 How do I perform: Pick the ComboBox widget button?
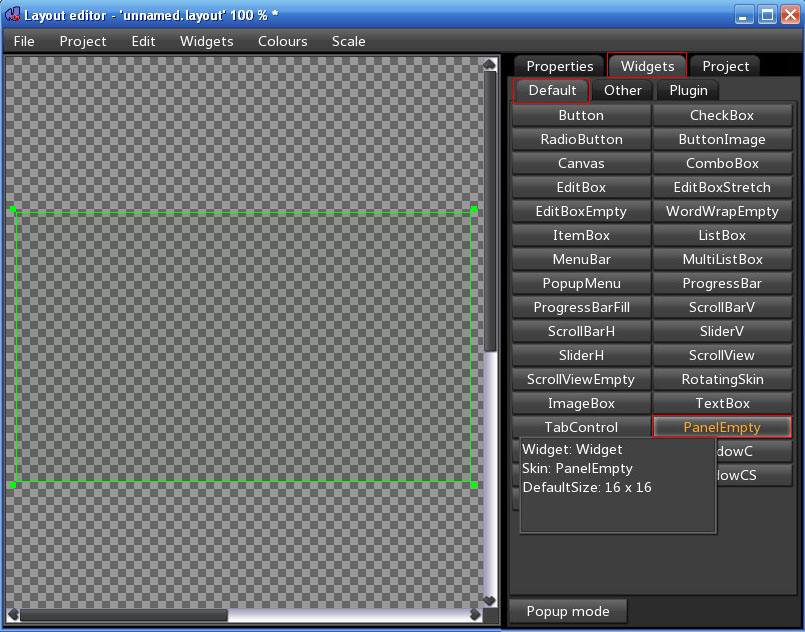point(722,163)
